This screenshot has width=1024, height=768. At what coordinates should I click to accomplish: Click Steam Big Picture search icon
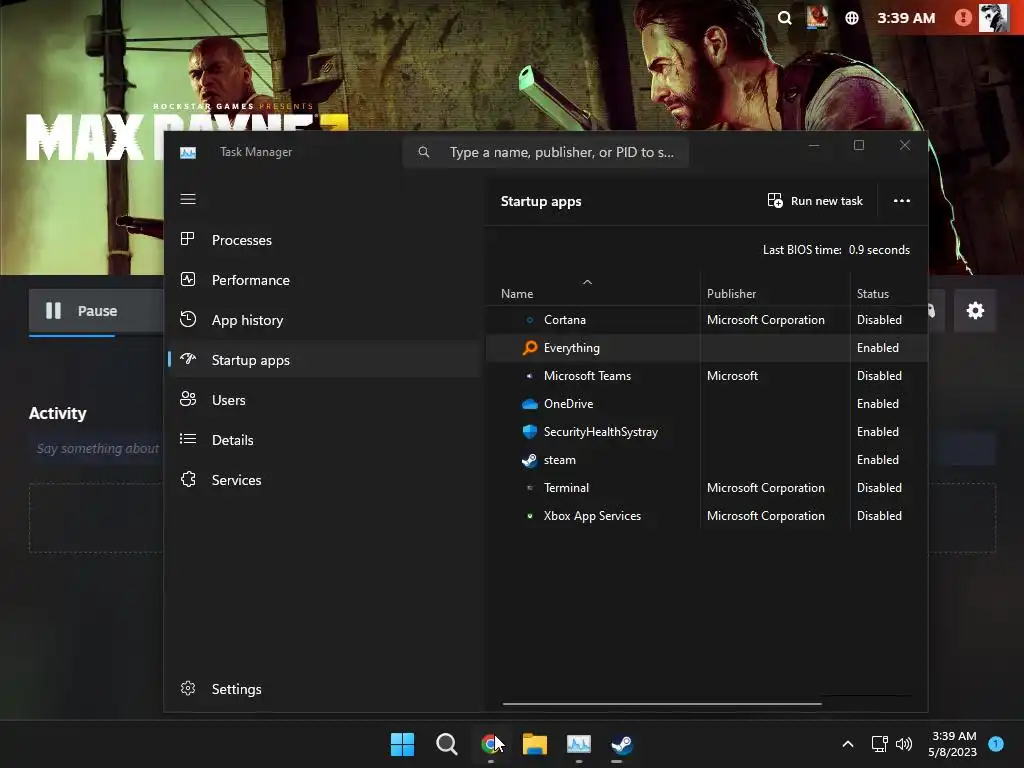pyautogui.click(x=784, y=18)
